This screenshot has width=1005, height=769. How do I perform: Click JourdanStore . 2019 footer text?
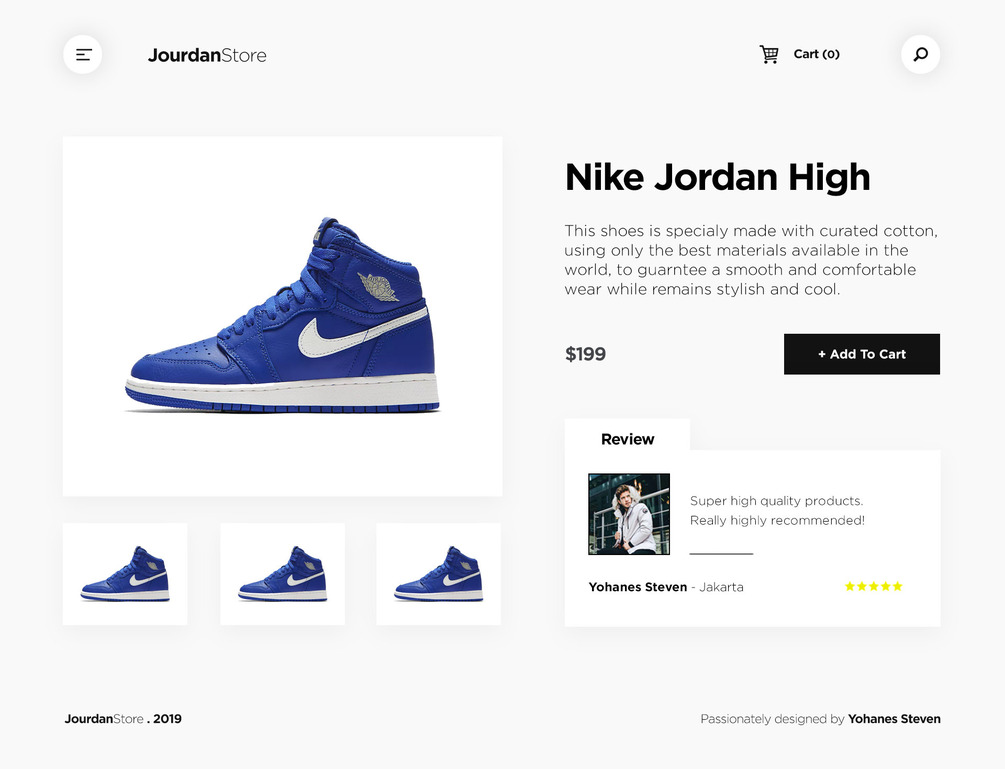pyautogui.click(x=123, y=719)
